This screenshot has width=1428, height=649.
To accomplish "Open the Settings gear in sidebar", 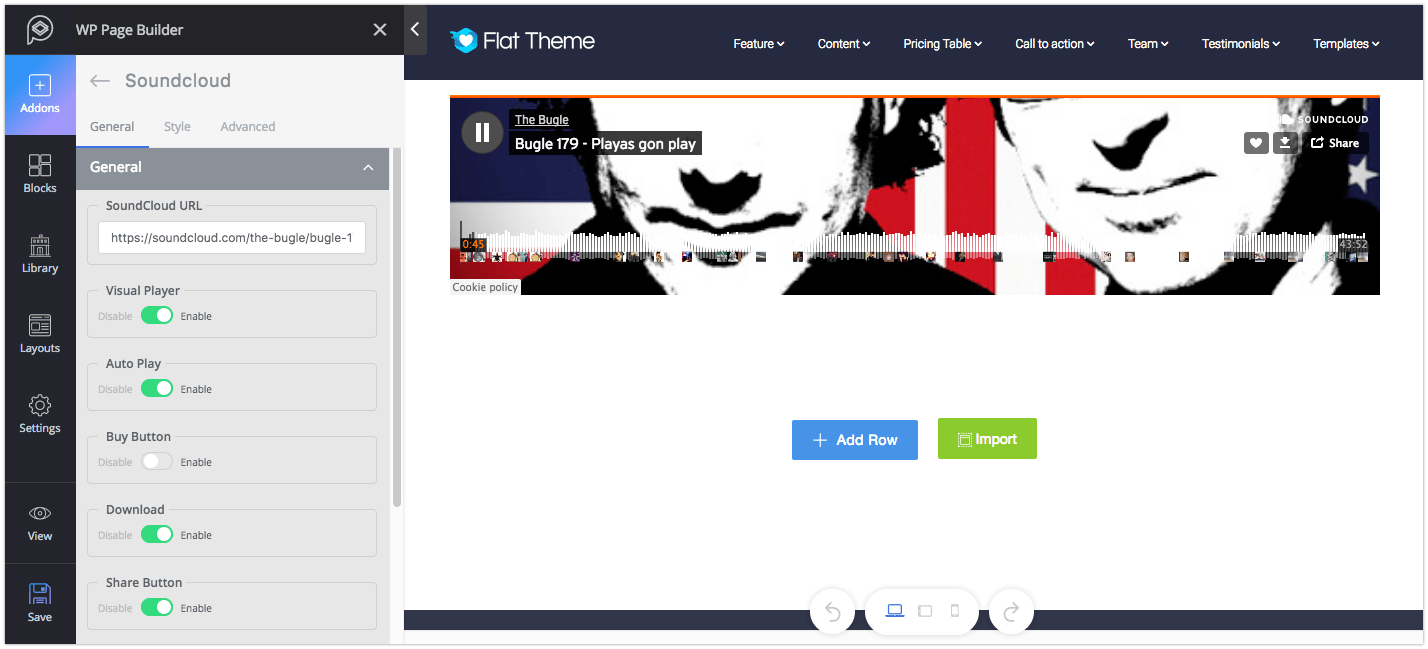I will 40,414.
